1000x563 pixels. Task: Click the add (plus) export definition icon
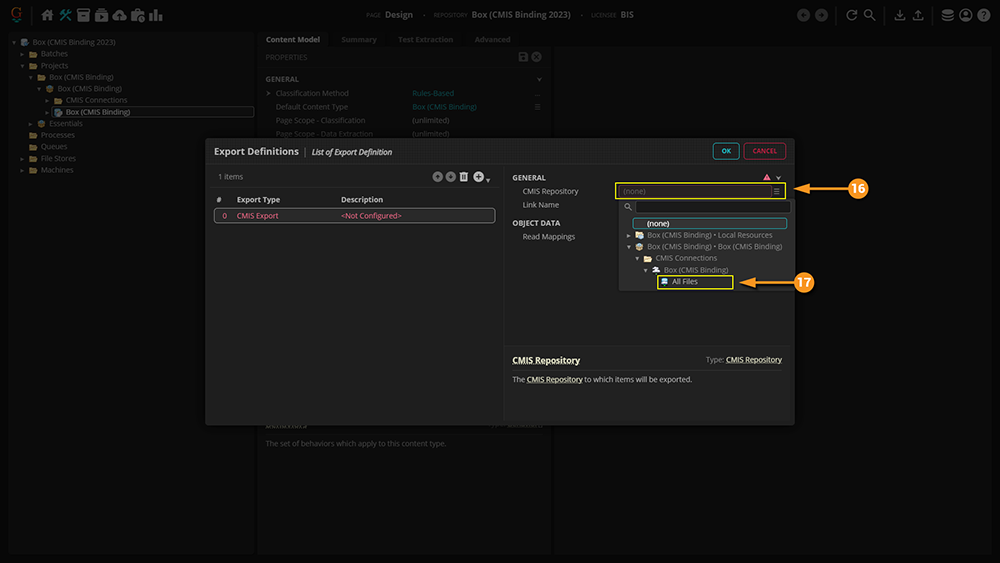[x=479, y=177]
